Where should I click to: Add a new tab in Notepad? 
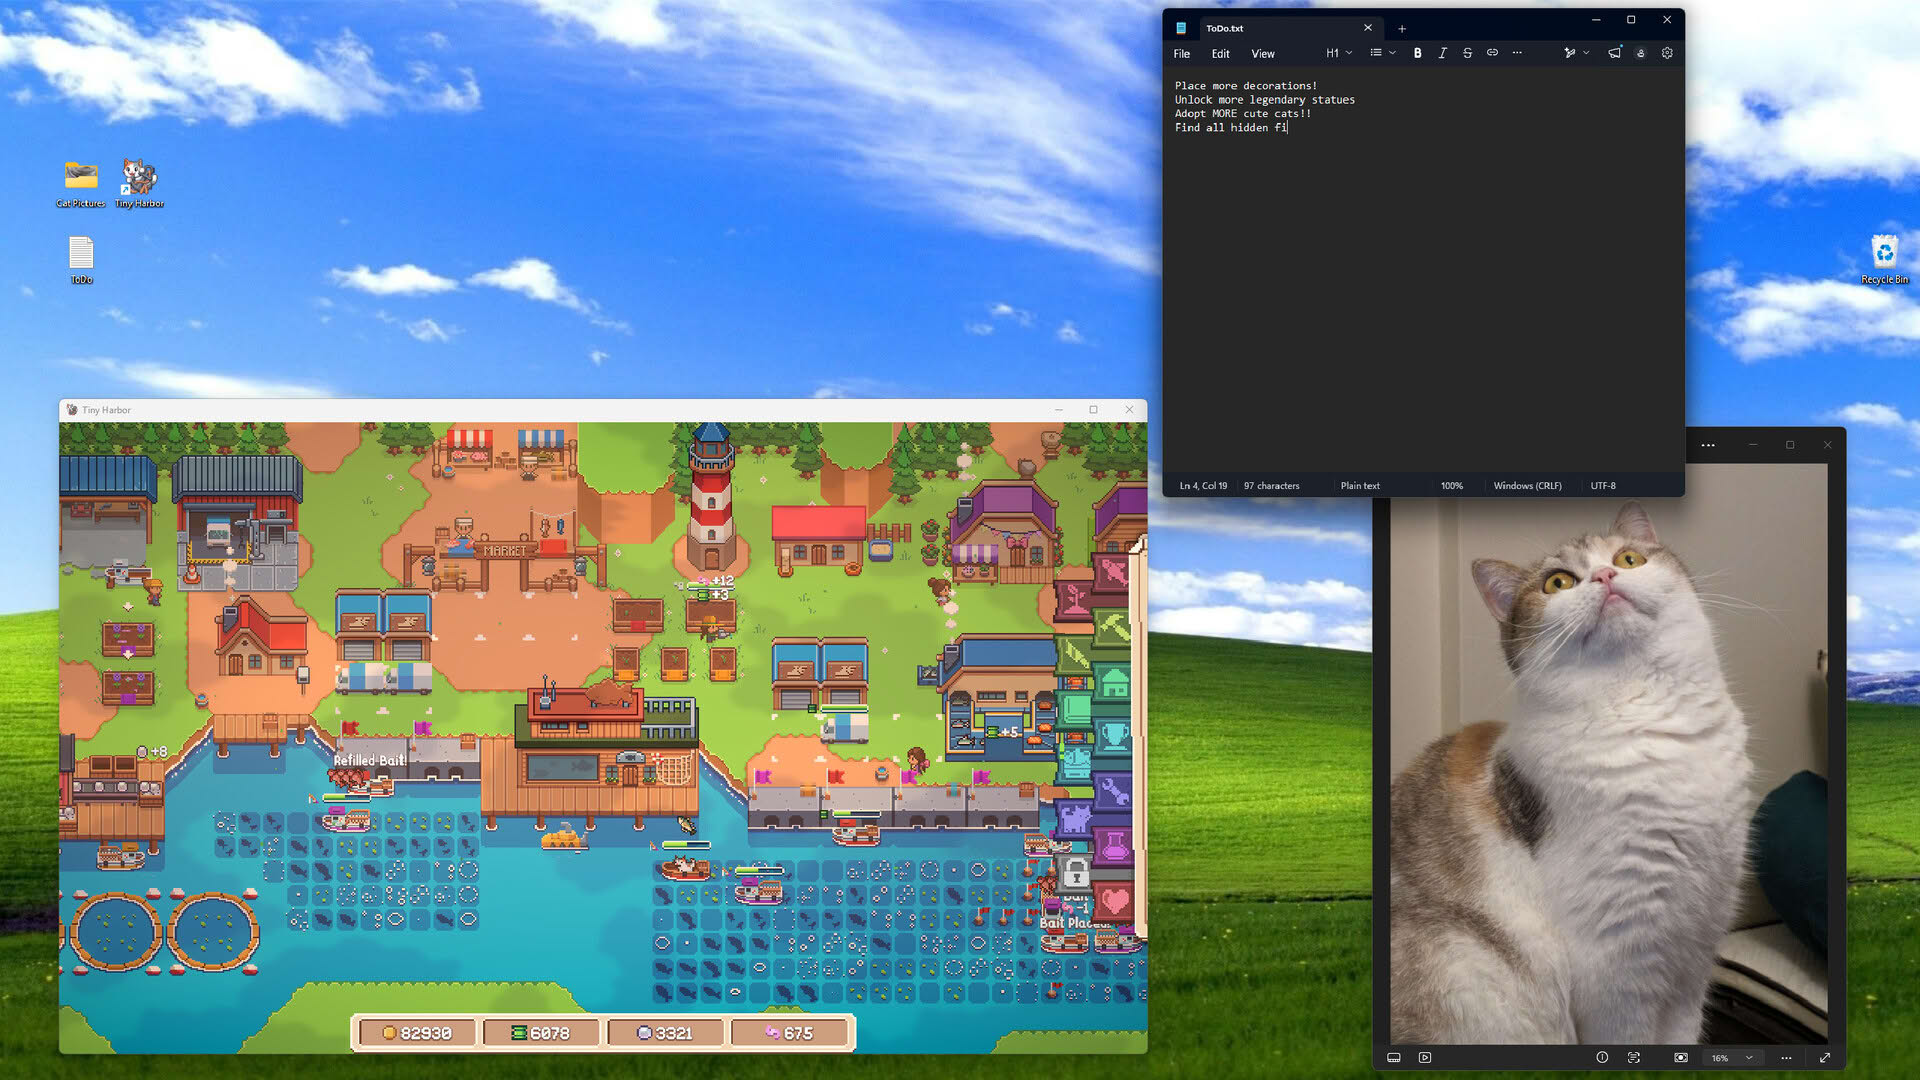1401,28
